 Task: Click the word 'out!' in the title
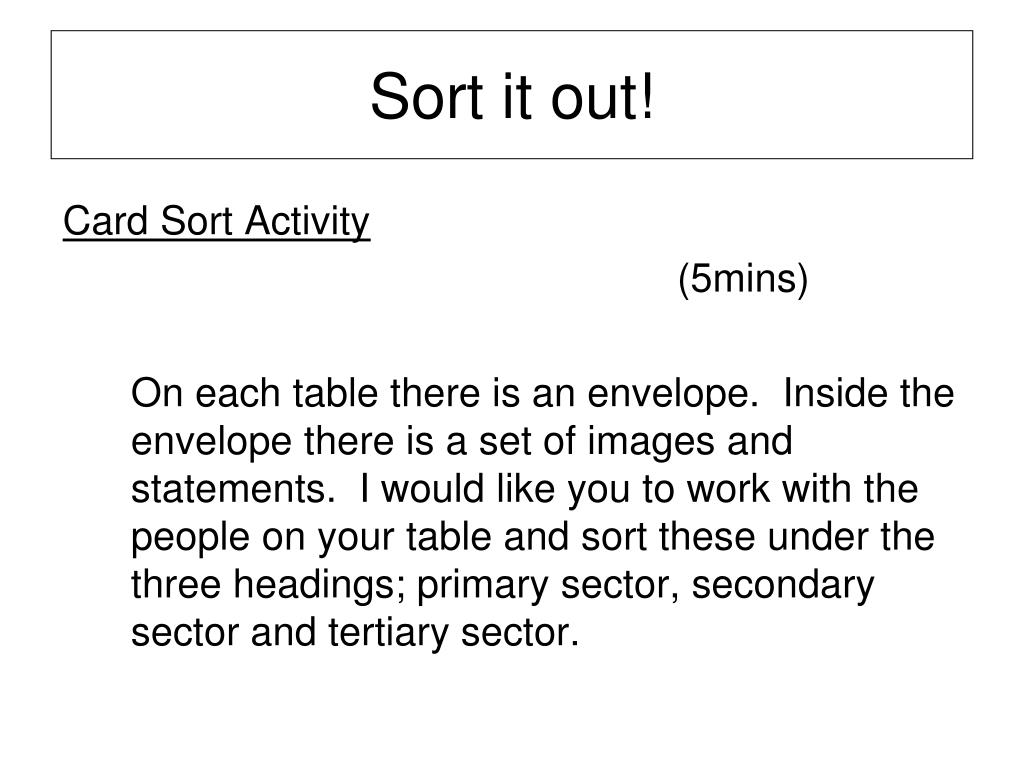(x=601, y=97)
